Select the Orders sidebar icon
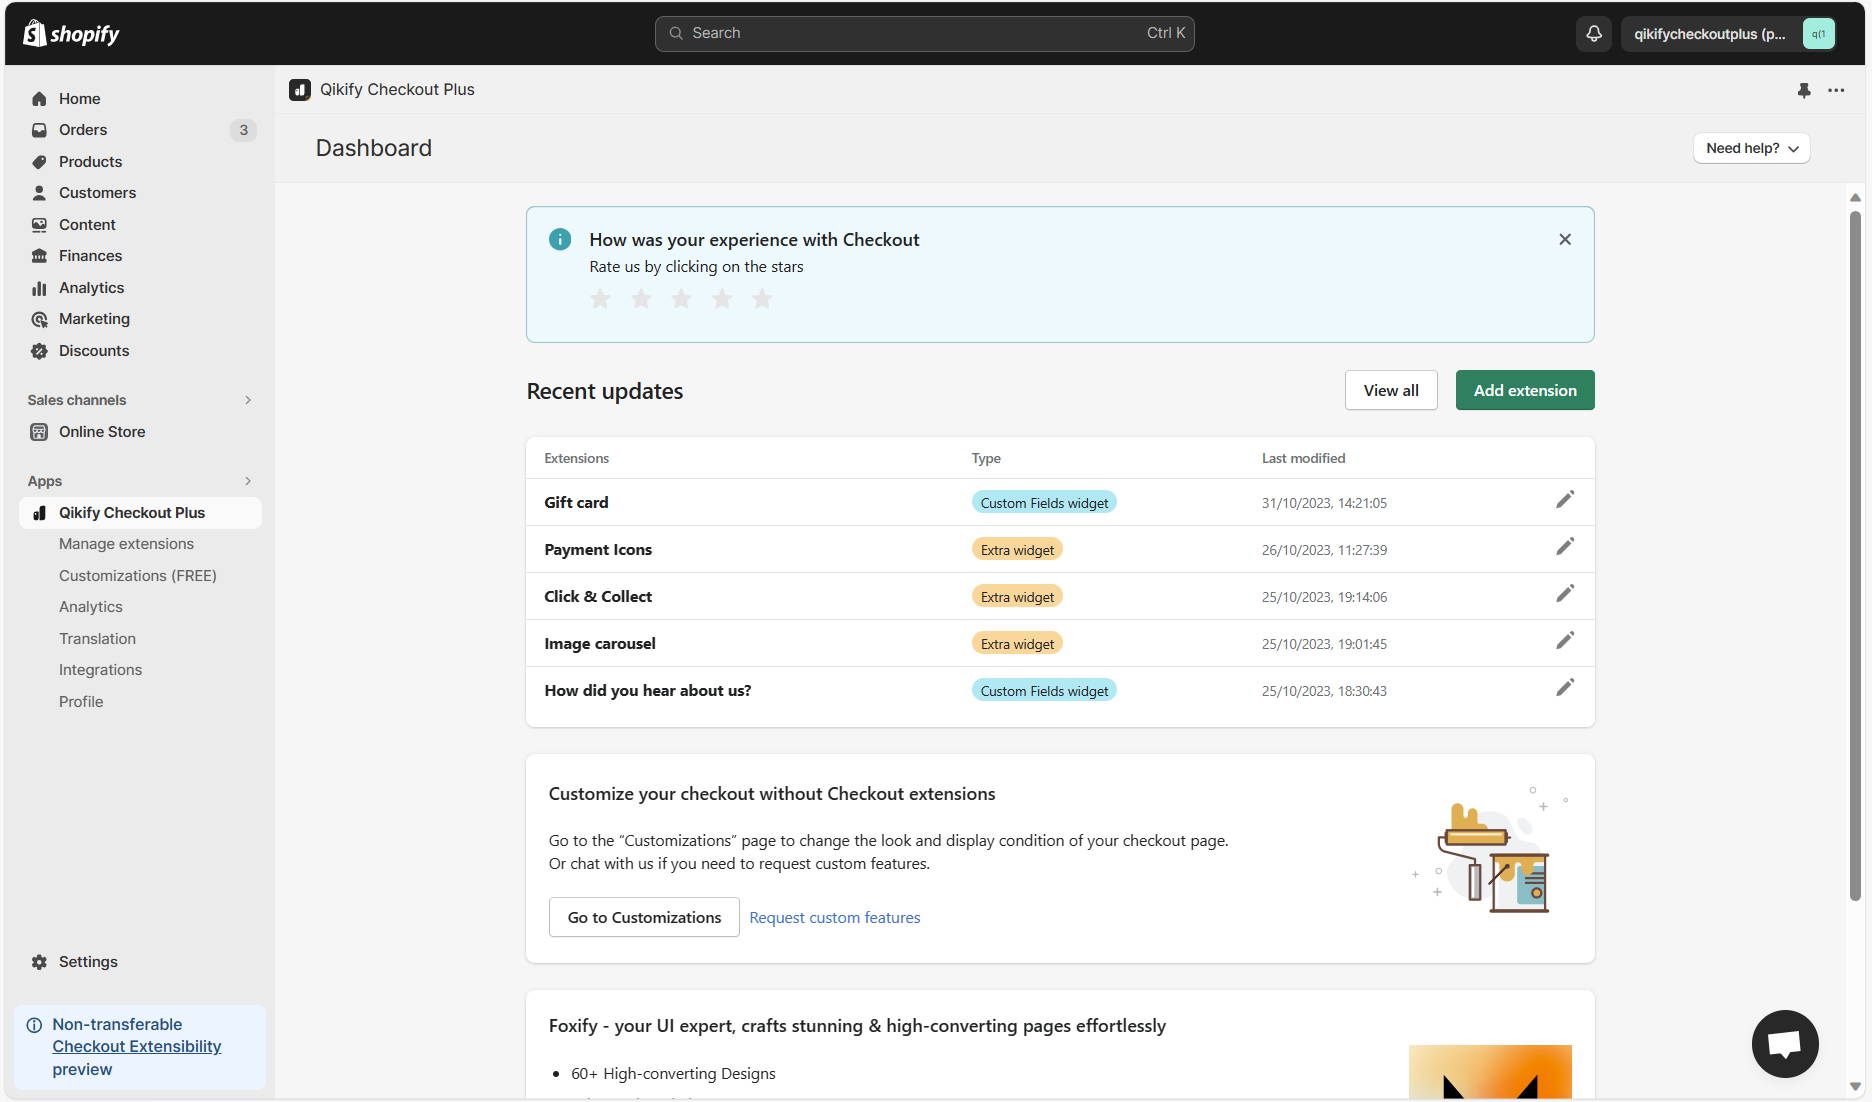1872x1102 pixels. [x=39, y=130]
